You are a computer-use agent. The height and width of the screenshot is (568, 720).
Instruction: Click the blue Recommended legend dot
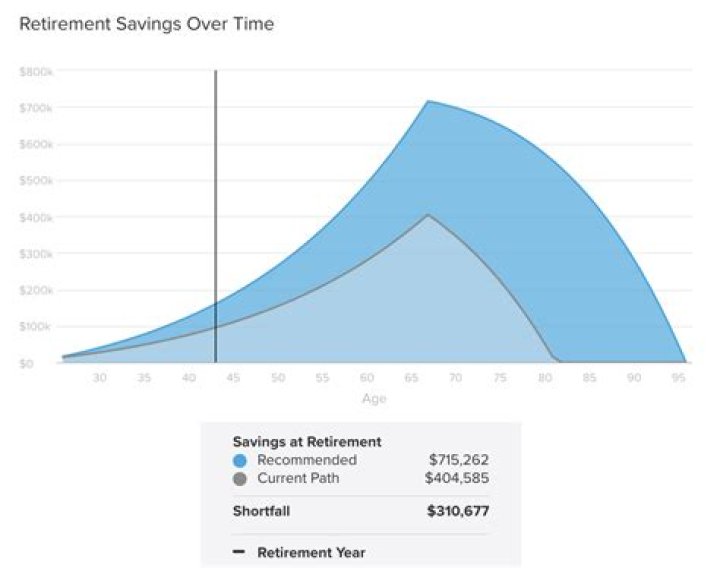pos(240,461)
